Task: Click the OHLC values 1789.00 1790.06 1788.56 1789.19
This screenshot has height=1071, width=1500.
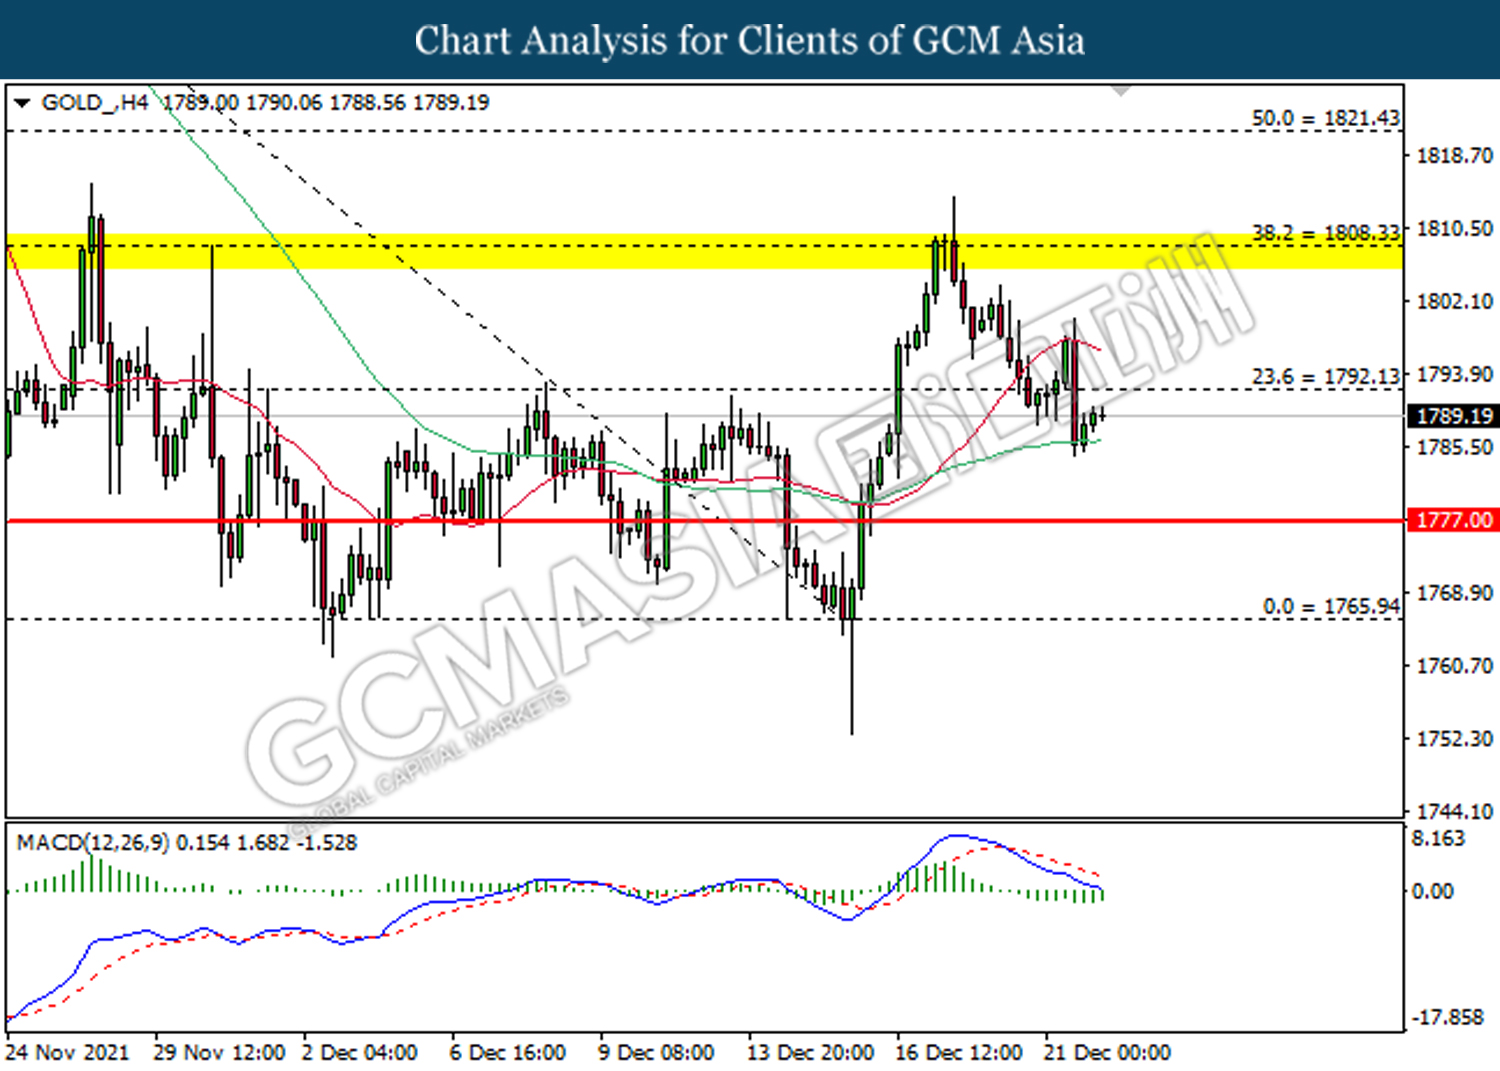Action: click(x=326, y=102)
